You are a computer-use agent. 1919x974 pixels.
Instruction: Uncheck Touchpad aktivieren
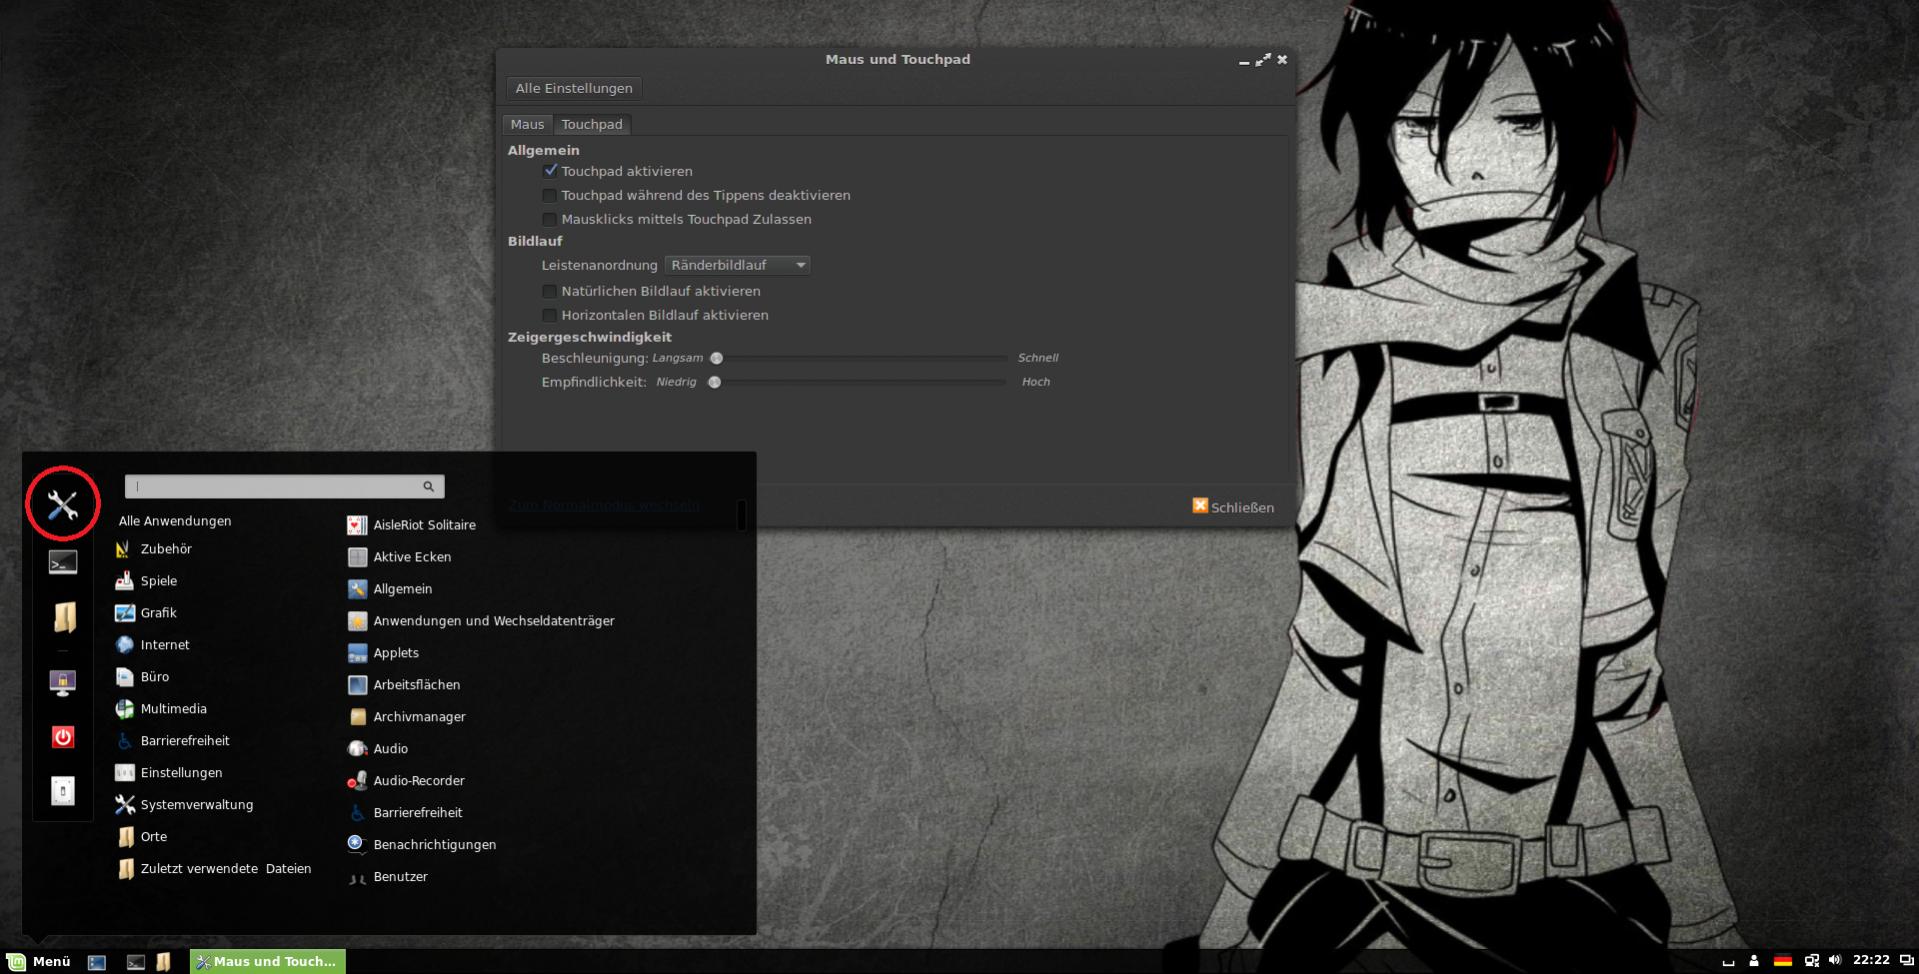549,171
